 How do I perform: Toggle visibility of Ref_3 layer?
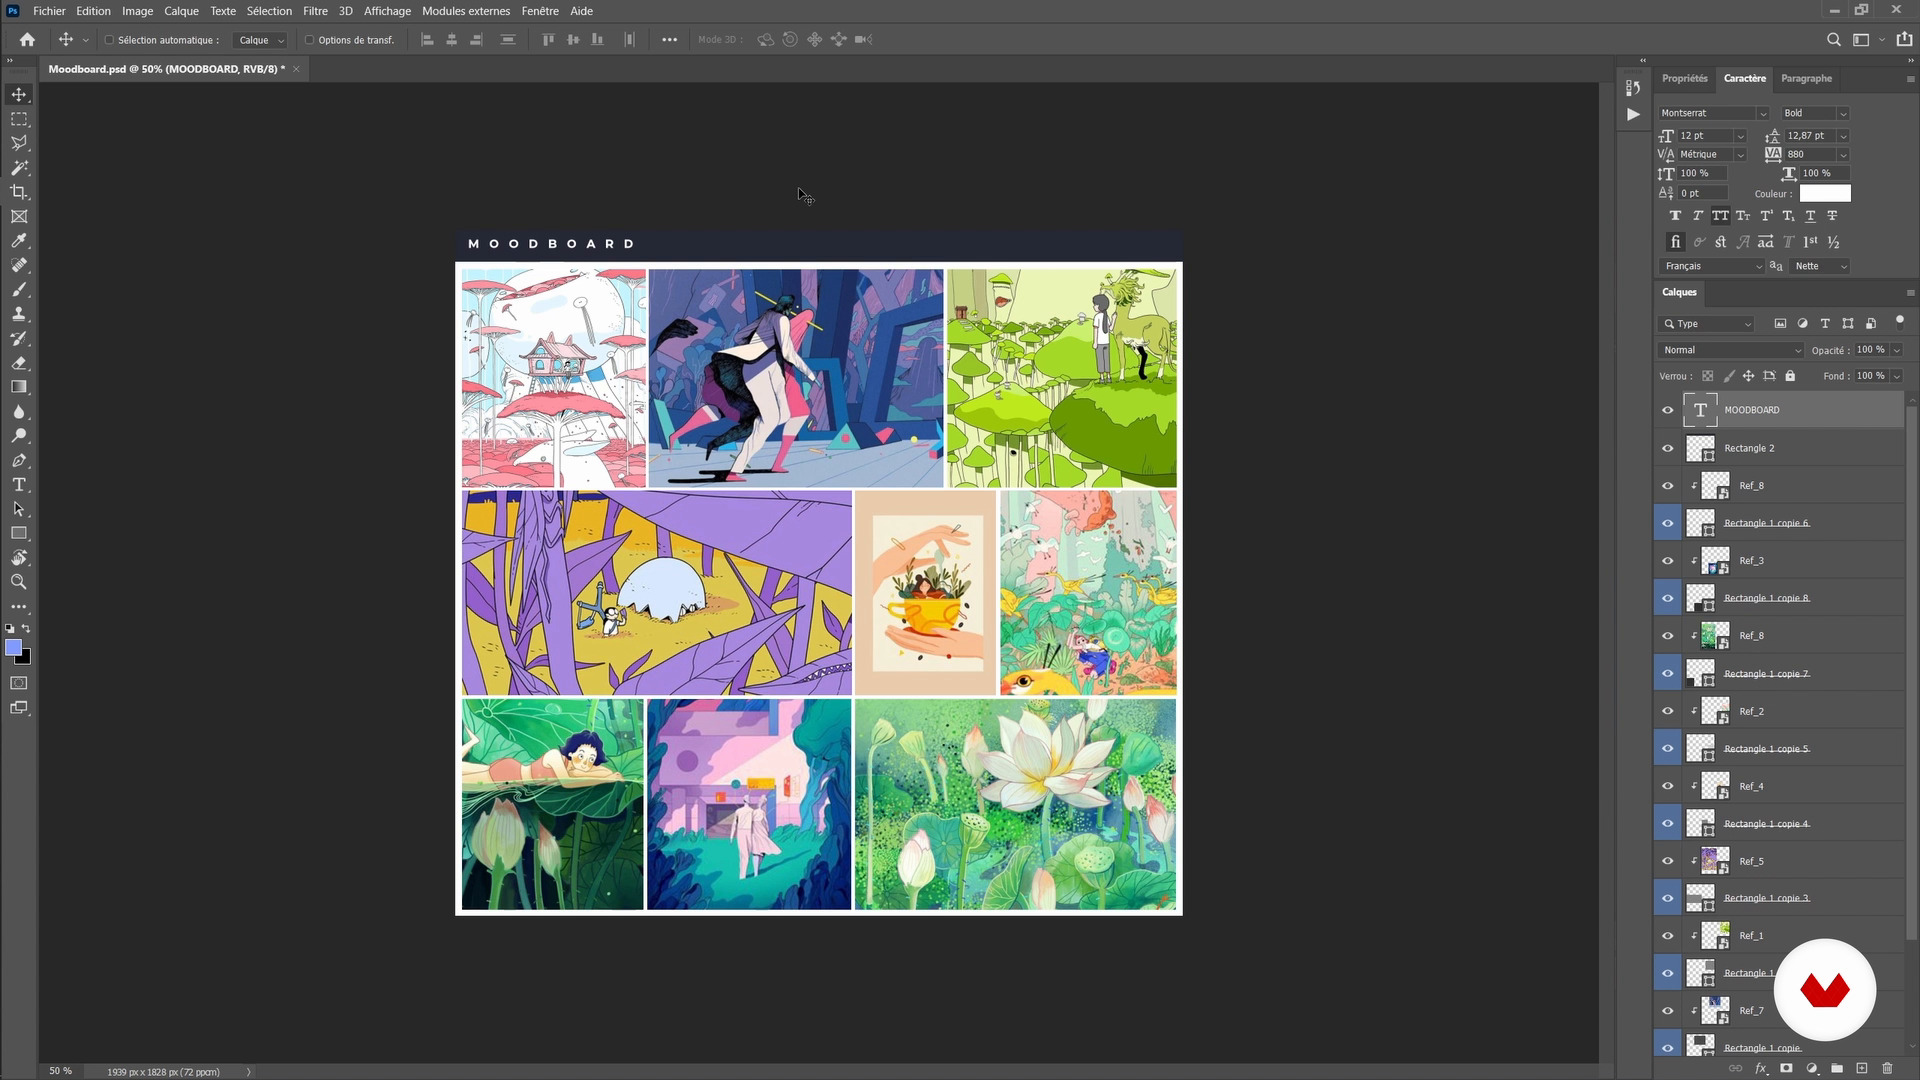click(1667, 561)
